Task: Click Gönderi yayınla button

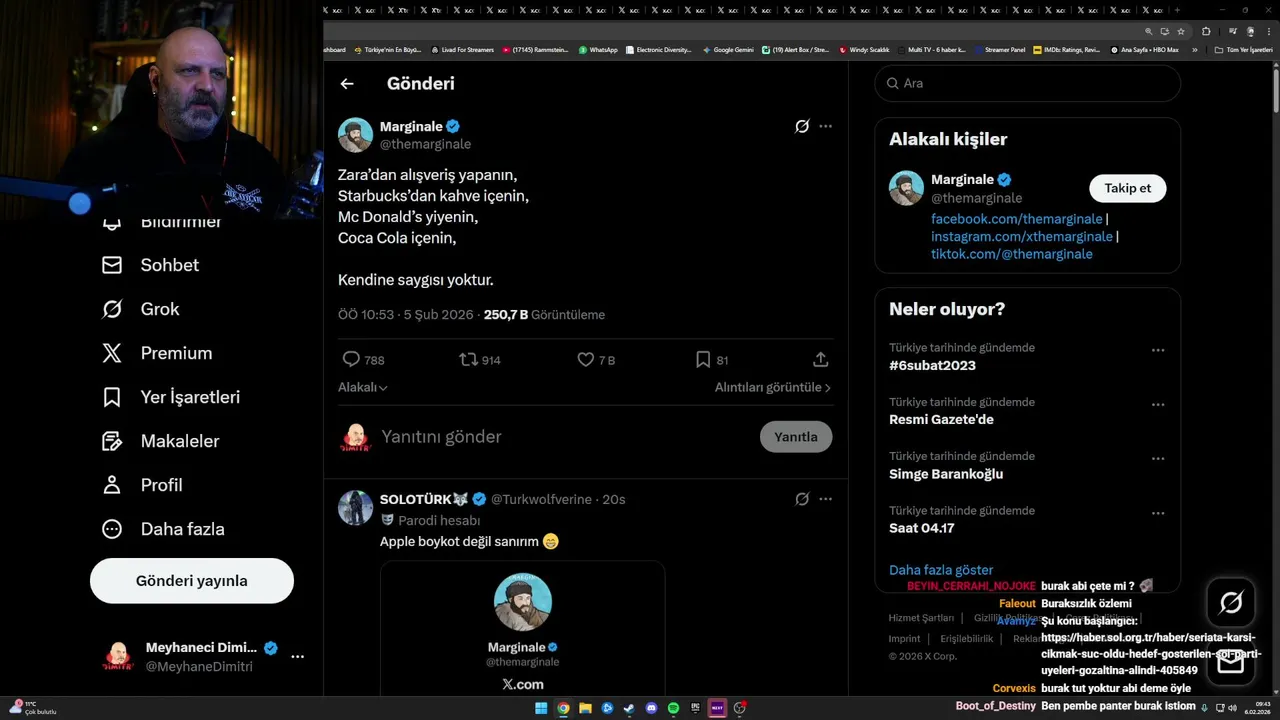Action: coord(192,581)
